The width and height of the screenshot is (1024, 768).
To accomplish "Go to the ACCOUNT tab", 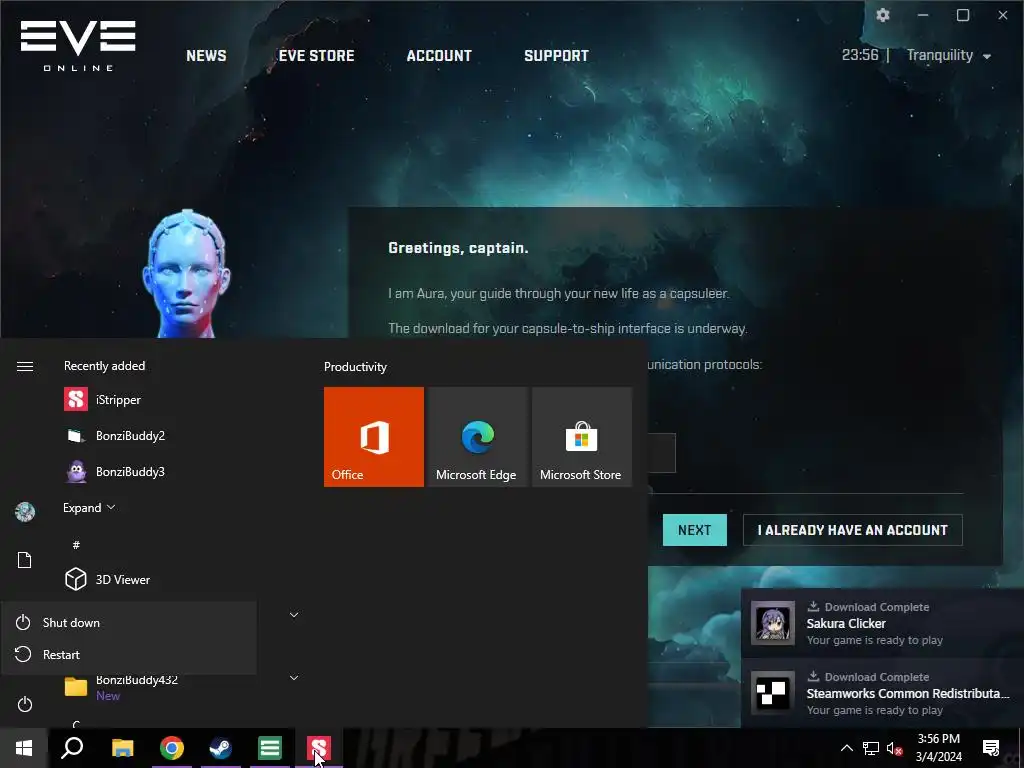I will [x=439, y=56].
